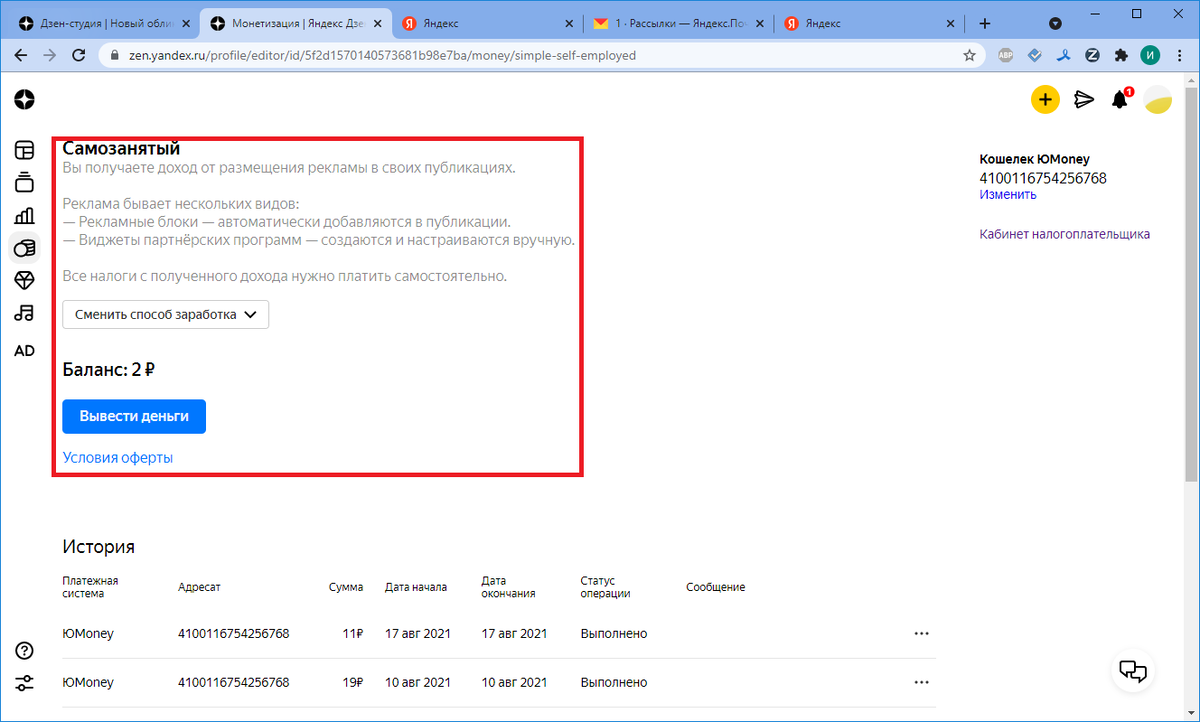Open the chat support bubble icon
This screenshot has height=722, width=1200.
click(x=1131, y=670)
